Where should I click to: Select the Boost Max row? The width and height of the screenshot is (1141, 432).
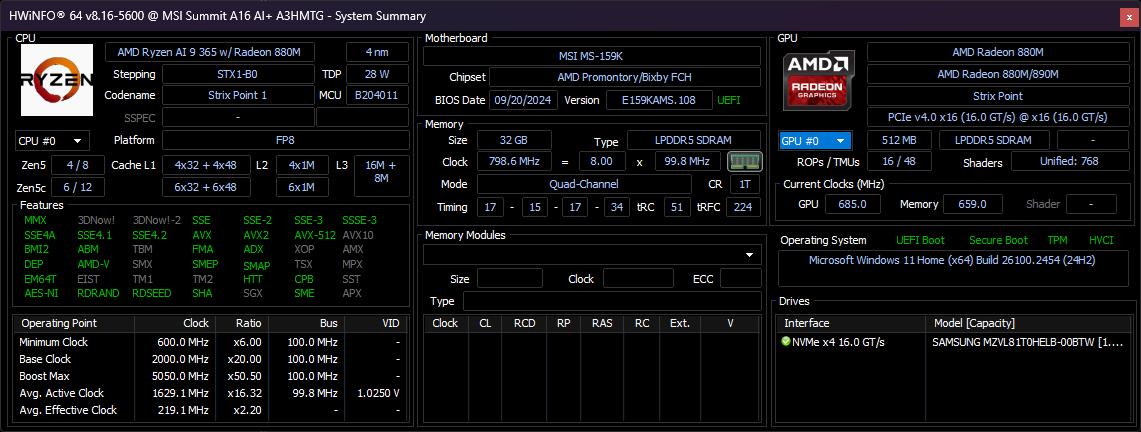(x=210, y=376)
